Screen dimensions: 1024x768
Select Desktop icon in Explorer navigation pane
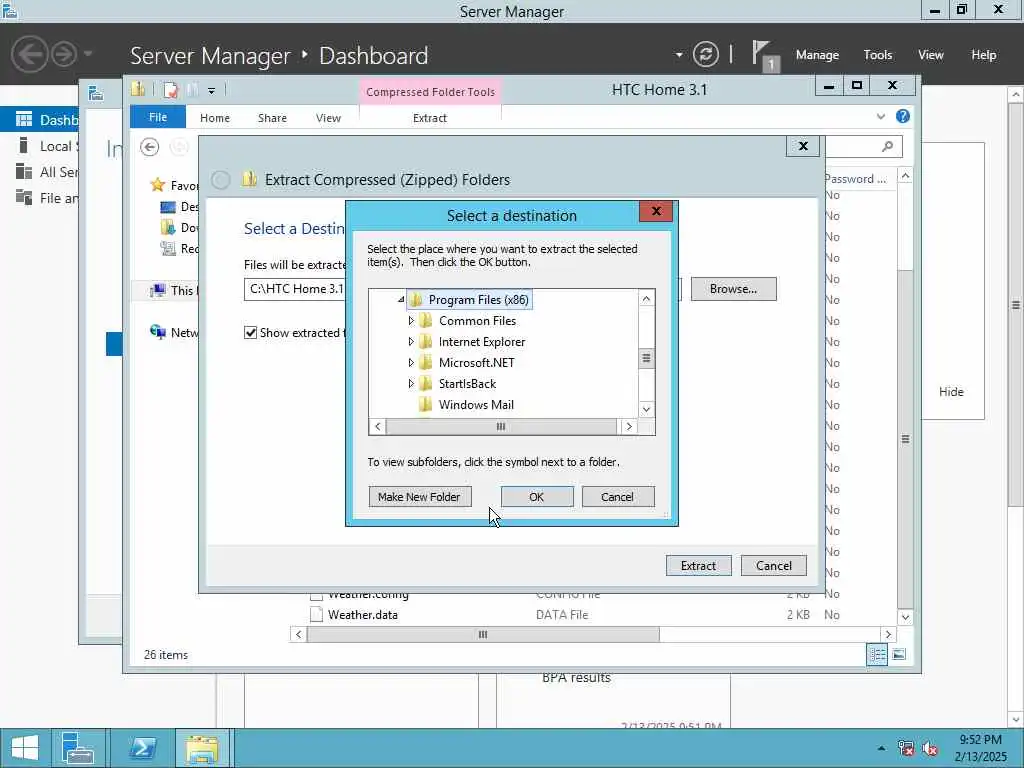[x=168, y=207]
